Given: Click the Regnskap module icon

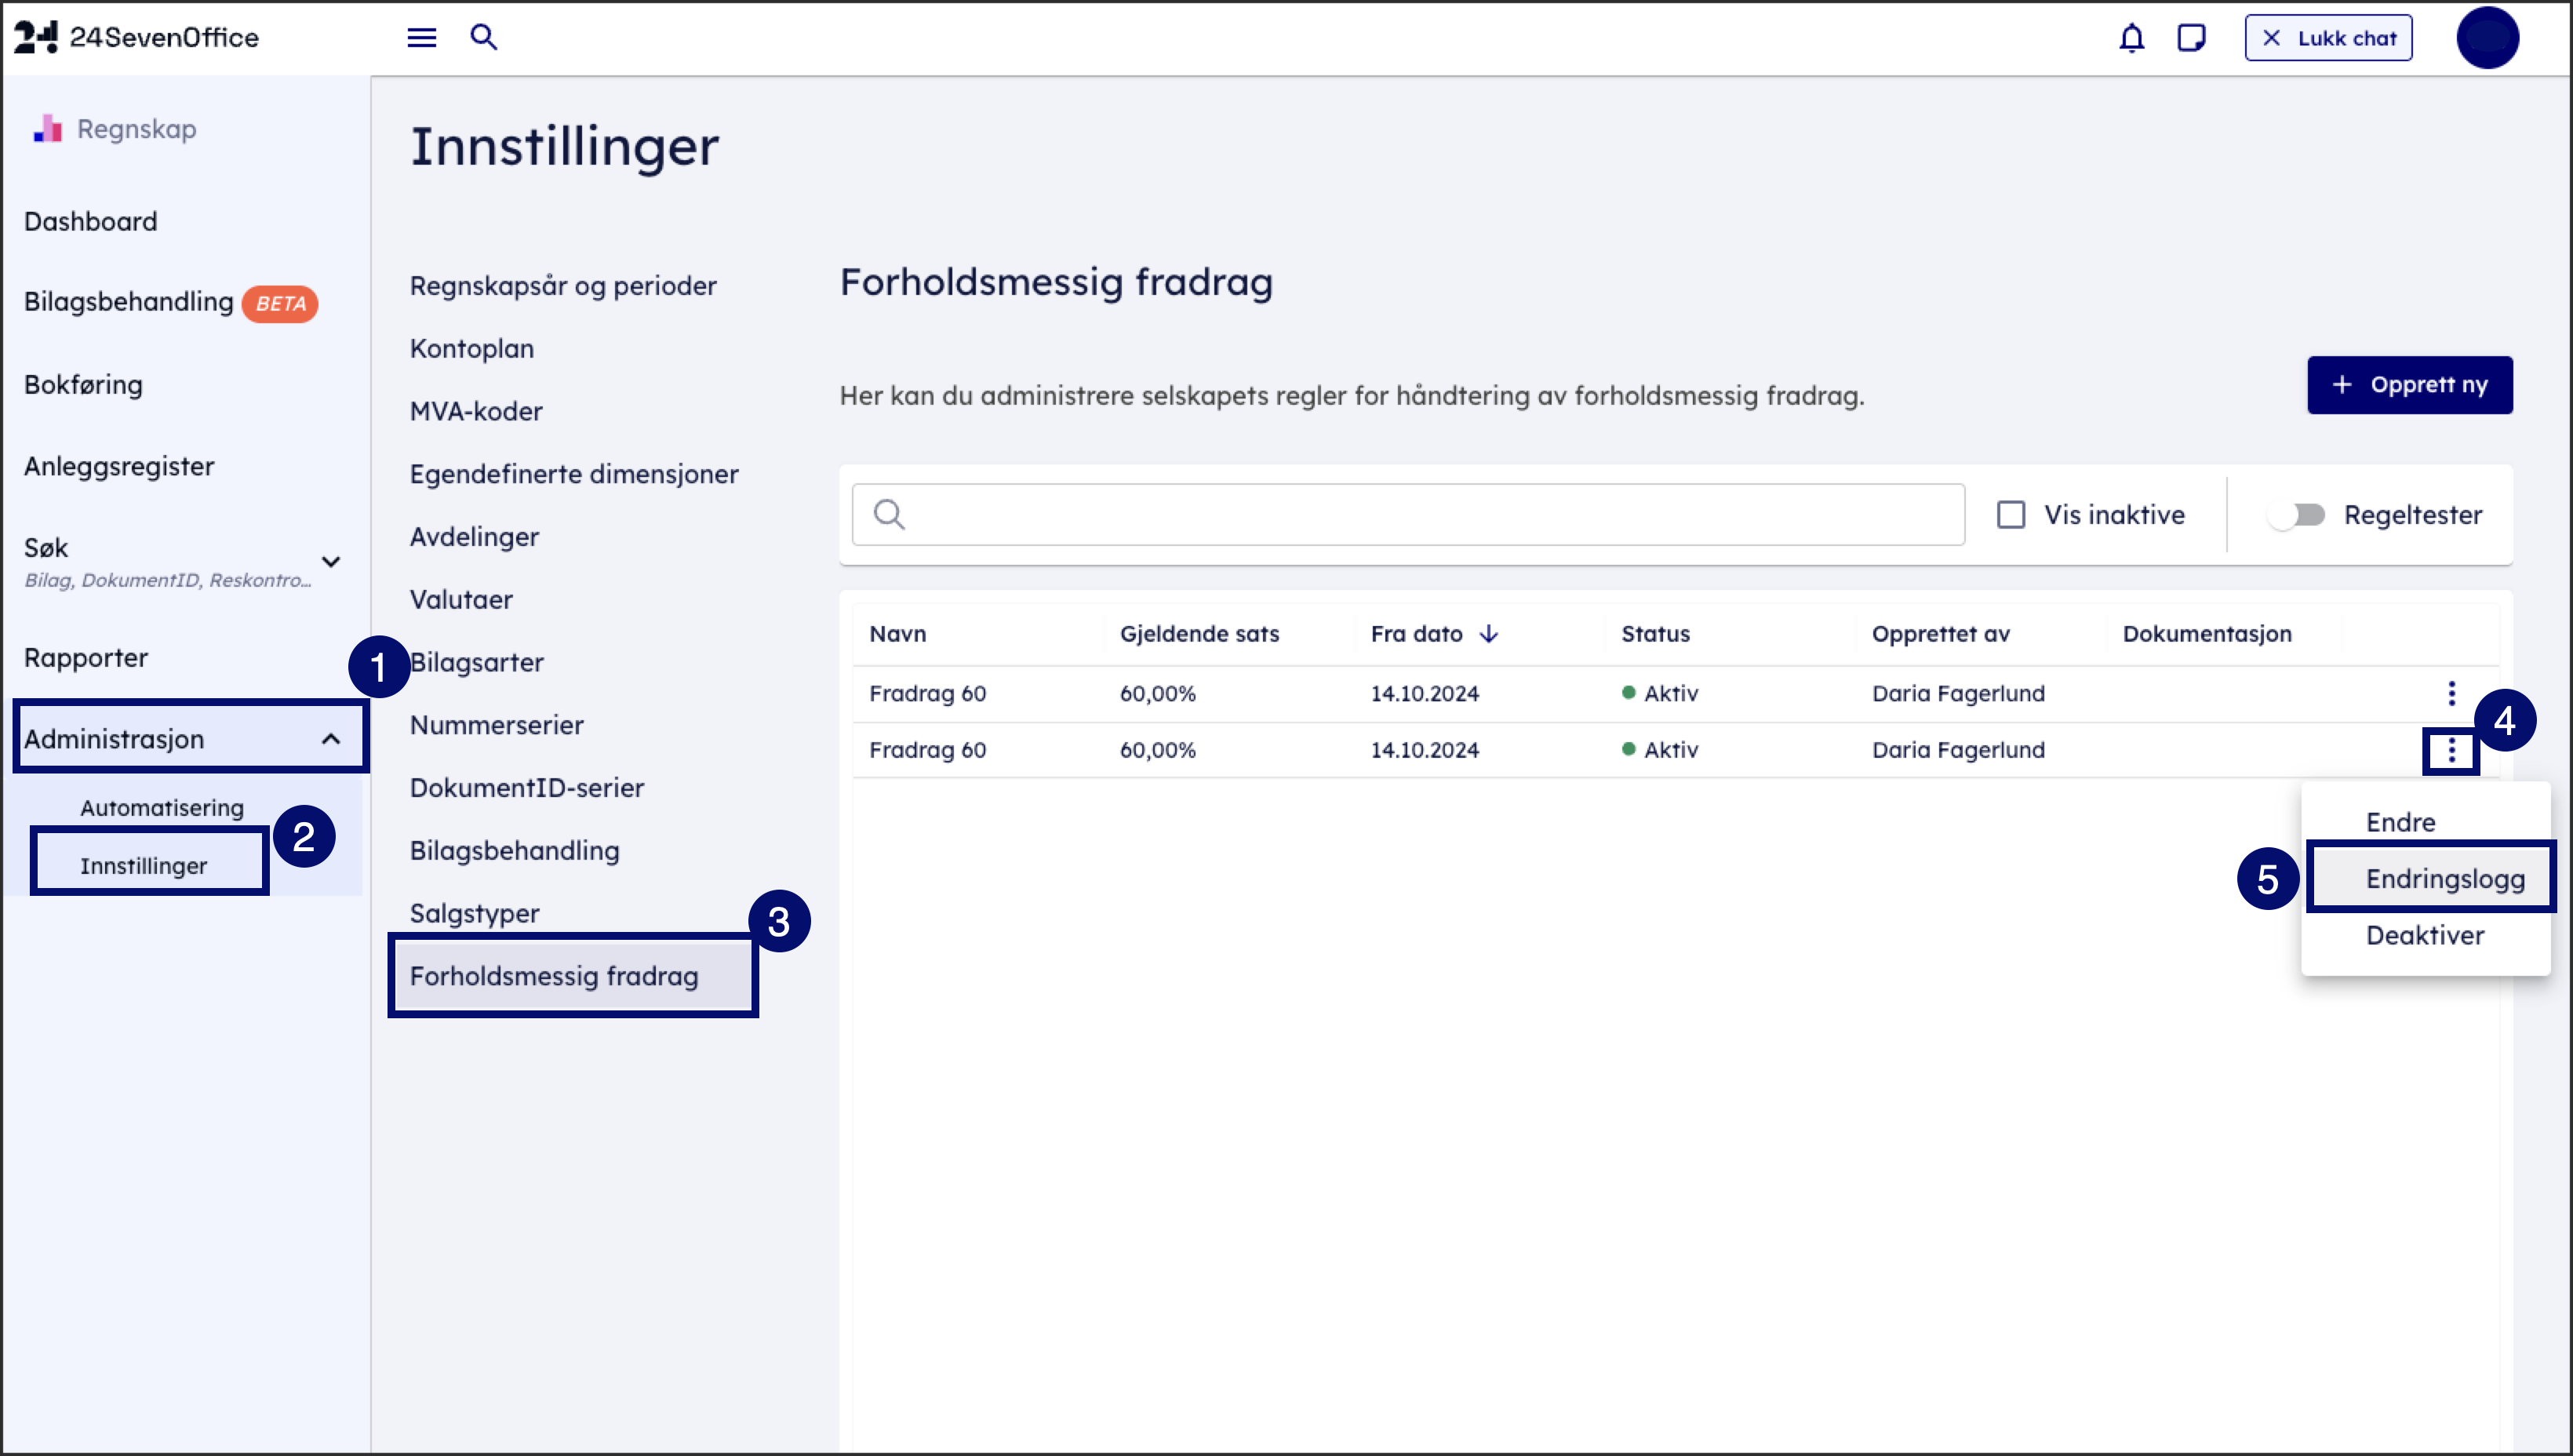Looking at the screenshot, I should coord(47,129).
